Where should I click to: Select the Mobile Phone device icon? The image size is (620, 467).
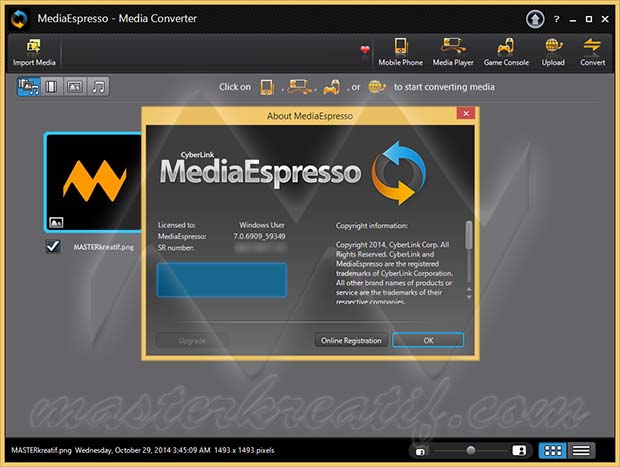click(x=400, y=52)
